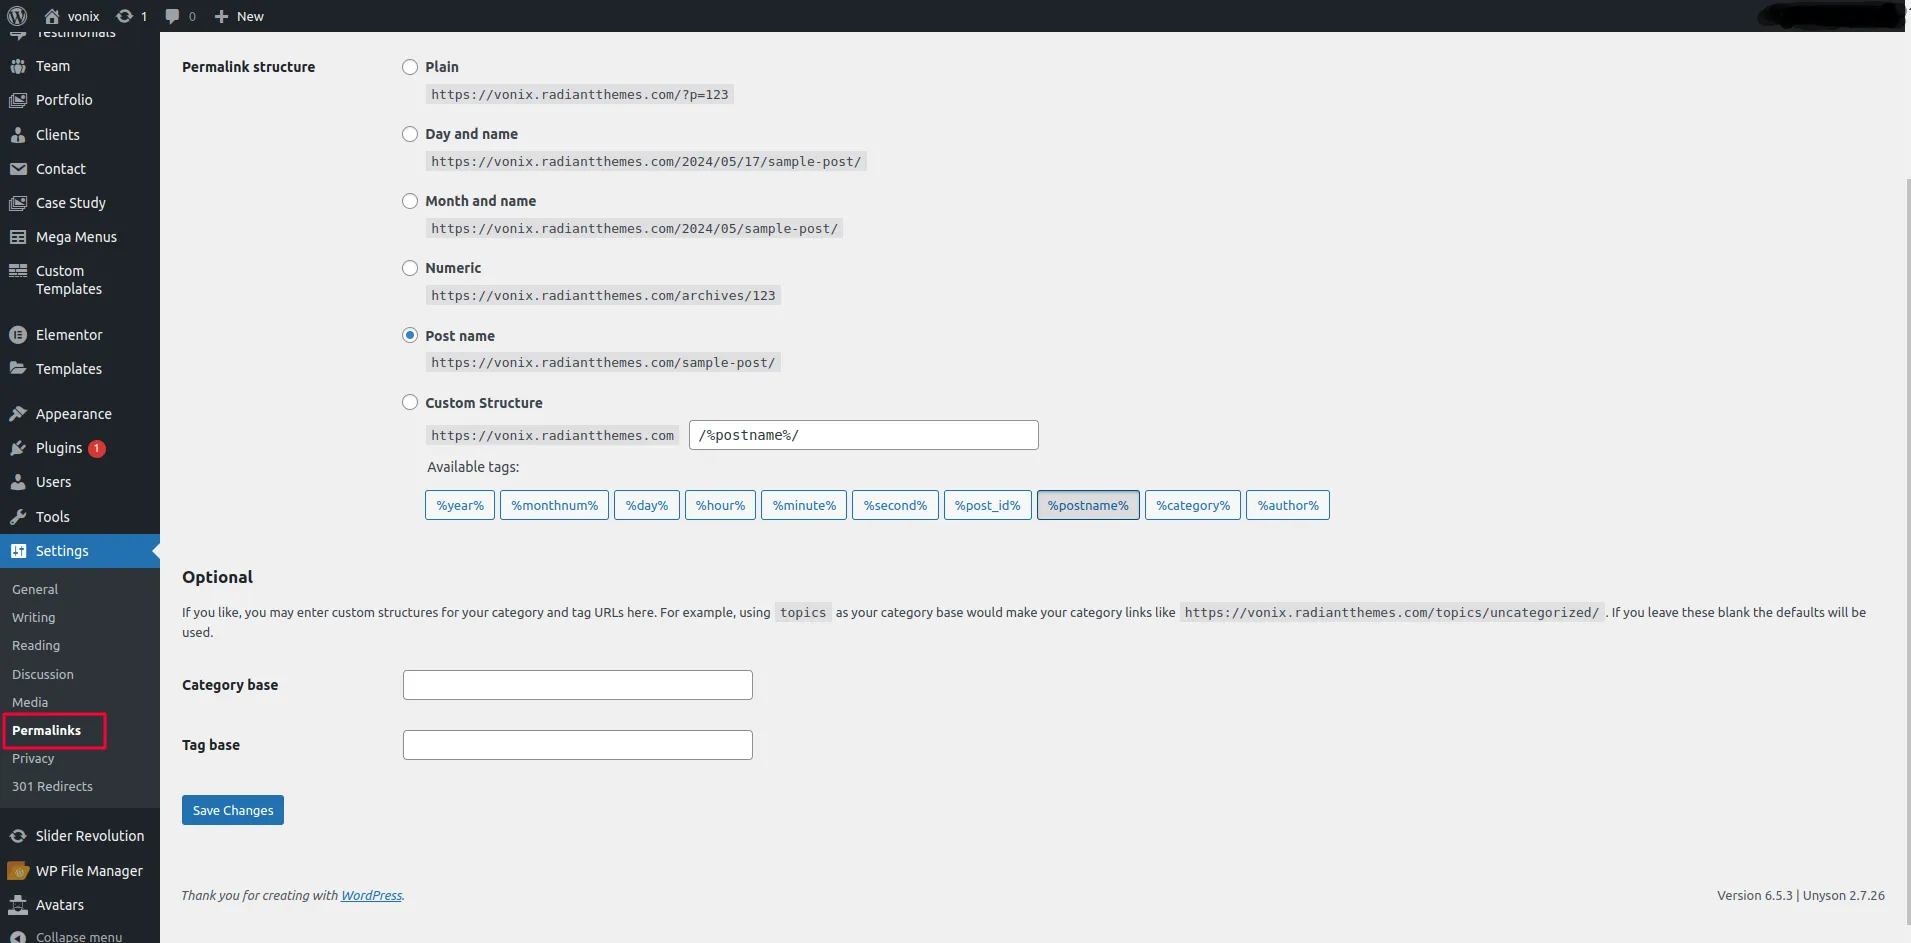The width and height of the screenshot is (1911, 943).
Task: Open 301 Redirects submenu
Action: click(x=52, y=786)
